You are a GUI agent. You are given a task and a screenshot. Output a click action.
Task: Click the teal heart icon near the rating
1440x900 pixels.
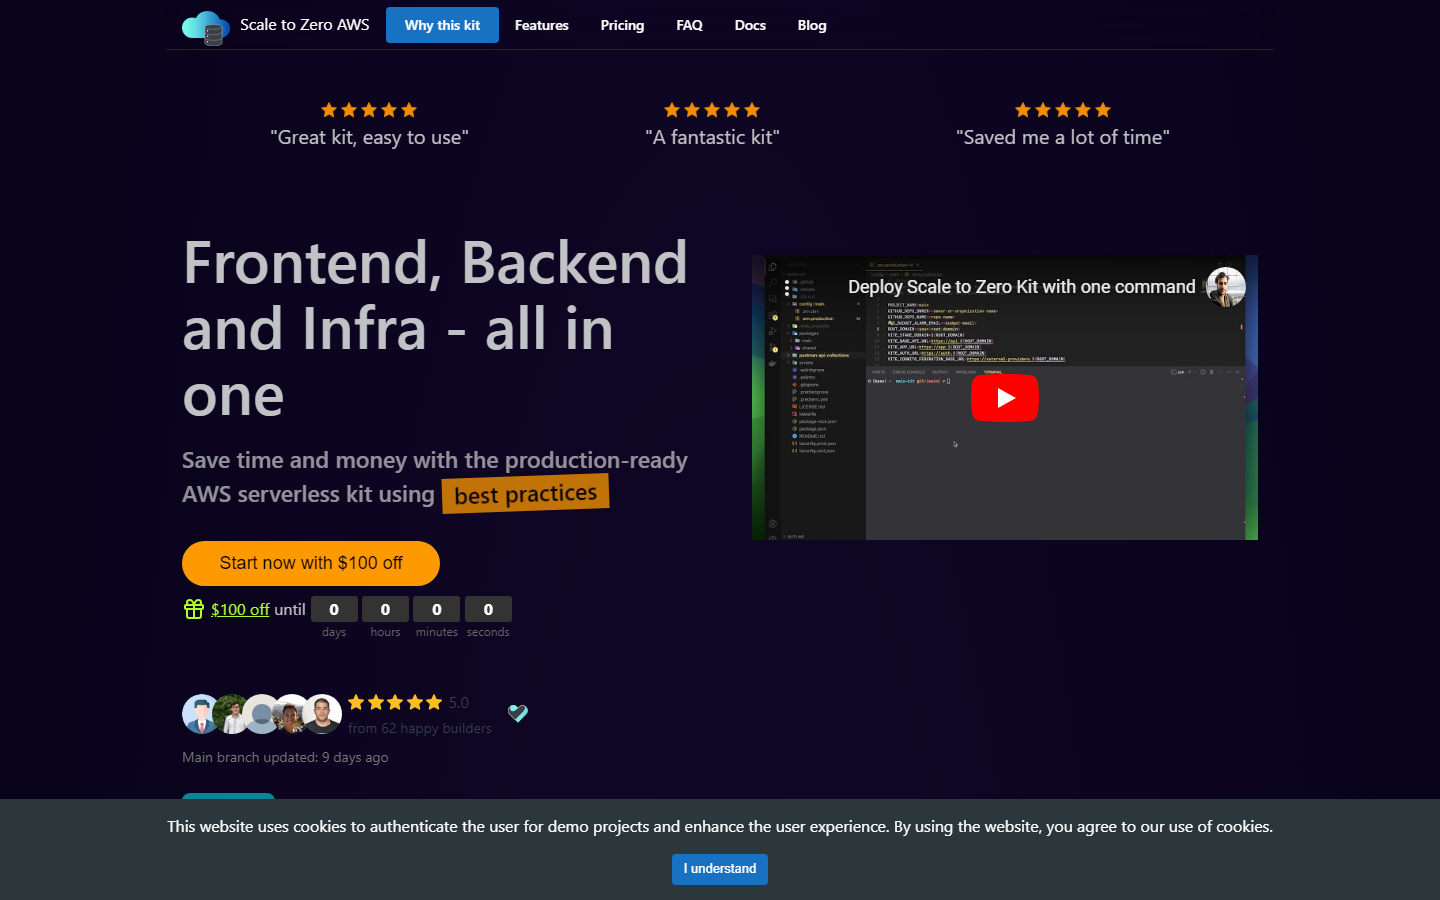click(x=518, y=713)
